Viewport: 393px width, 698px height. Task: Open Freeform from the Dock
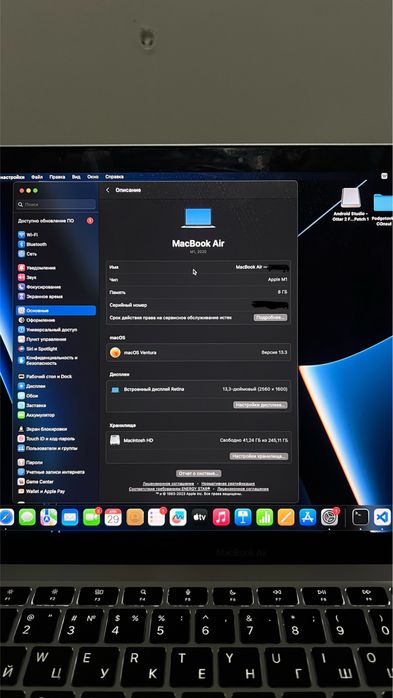(178, 517)
